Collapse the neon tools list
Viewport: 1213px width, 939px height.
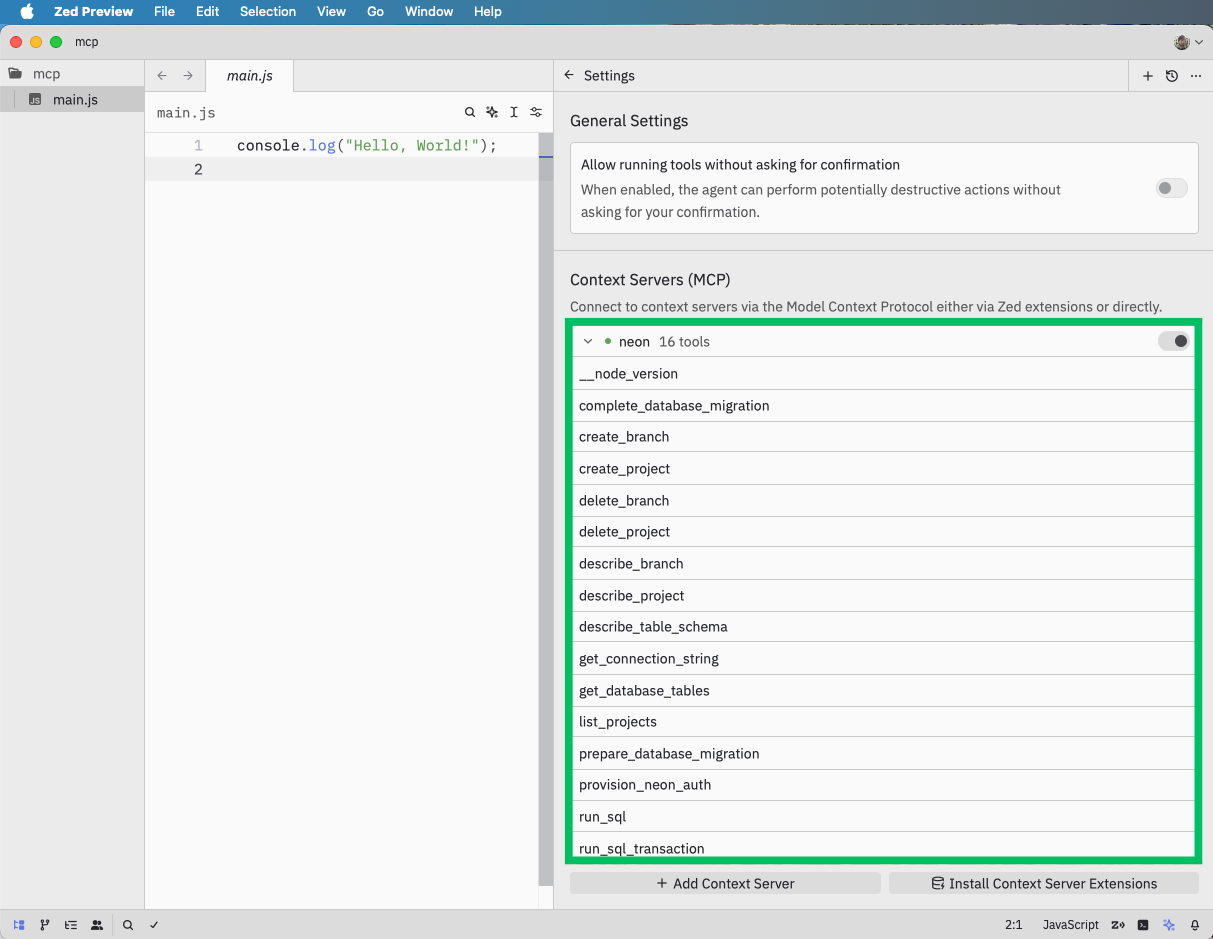click(x=588, y=342)
